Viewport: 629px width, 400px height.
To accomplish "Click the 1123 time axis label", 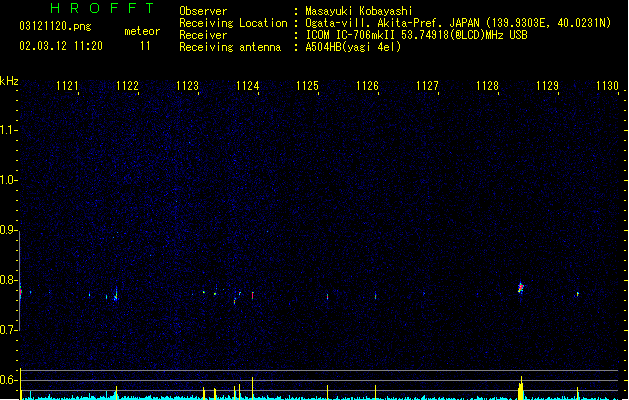I will click(187, 86).
